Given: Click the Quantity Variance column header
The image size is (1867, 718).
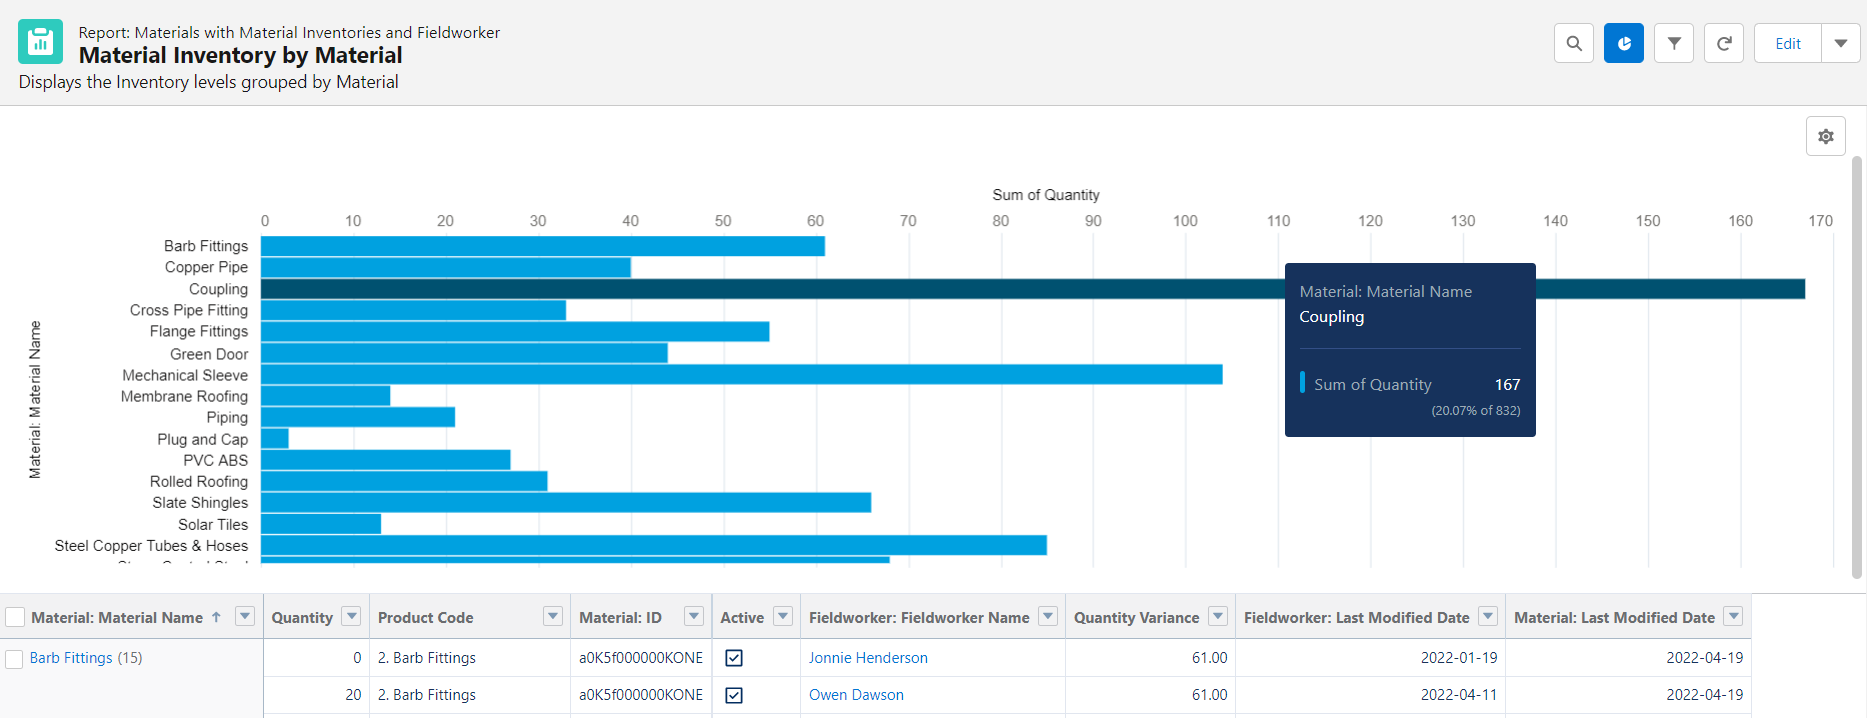Looking at the screenshot, I should 1136,618.
